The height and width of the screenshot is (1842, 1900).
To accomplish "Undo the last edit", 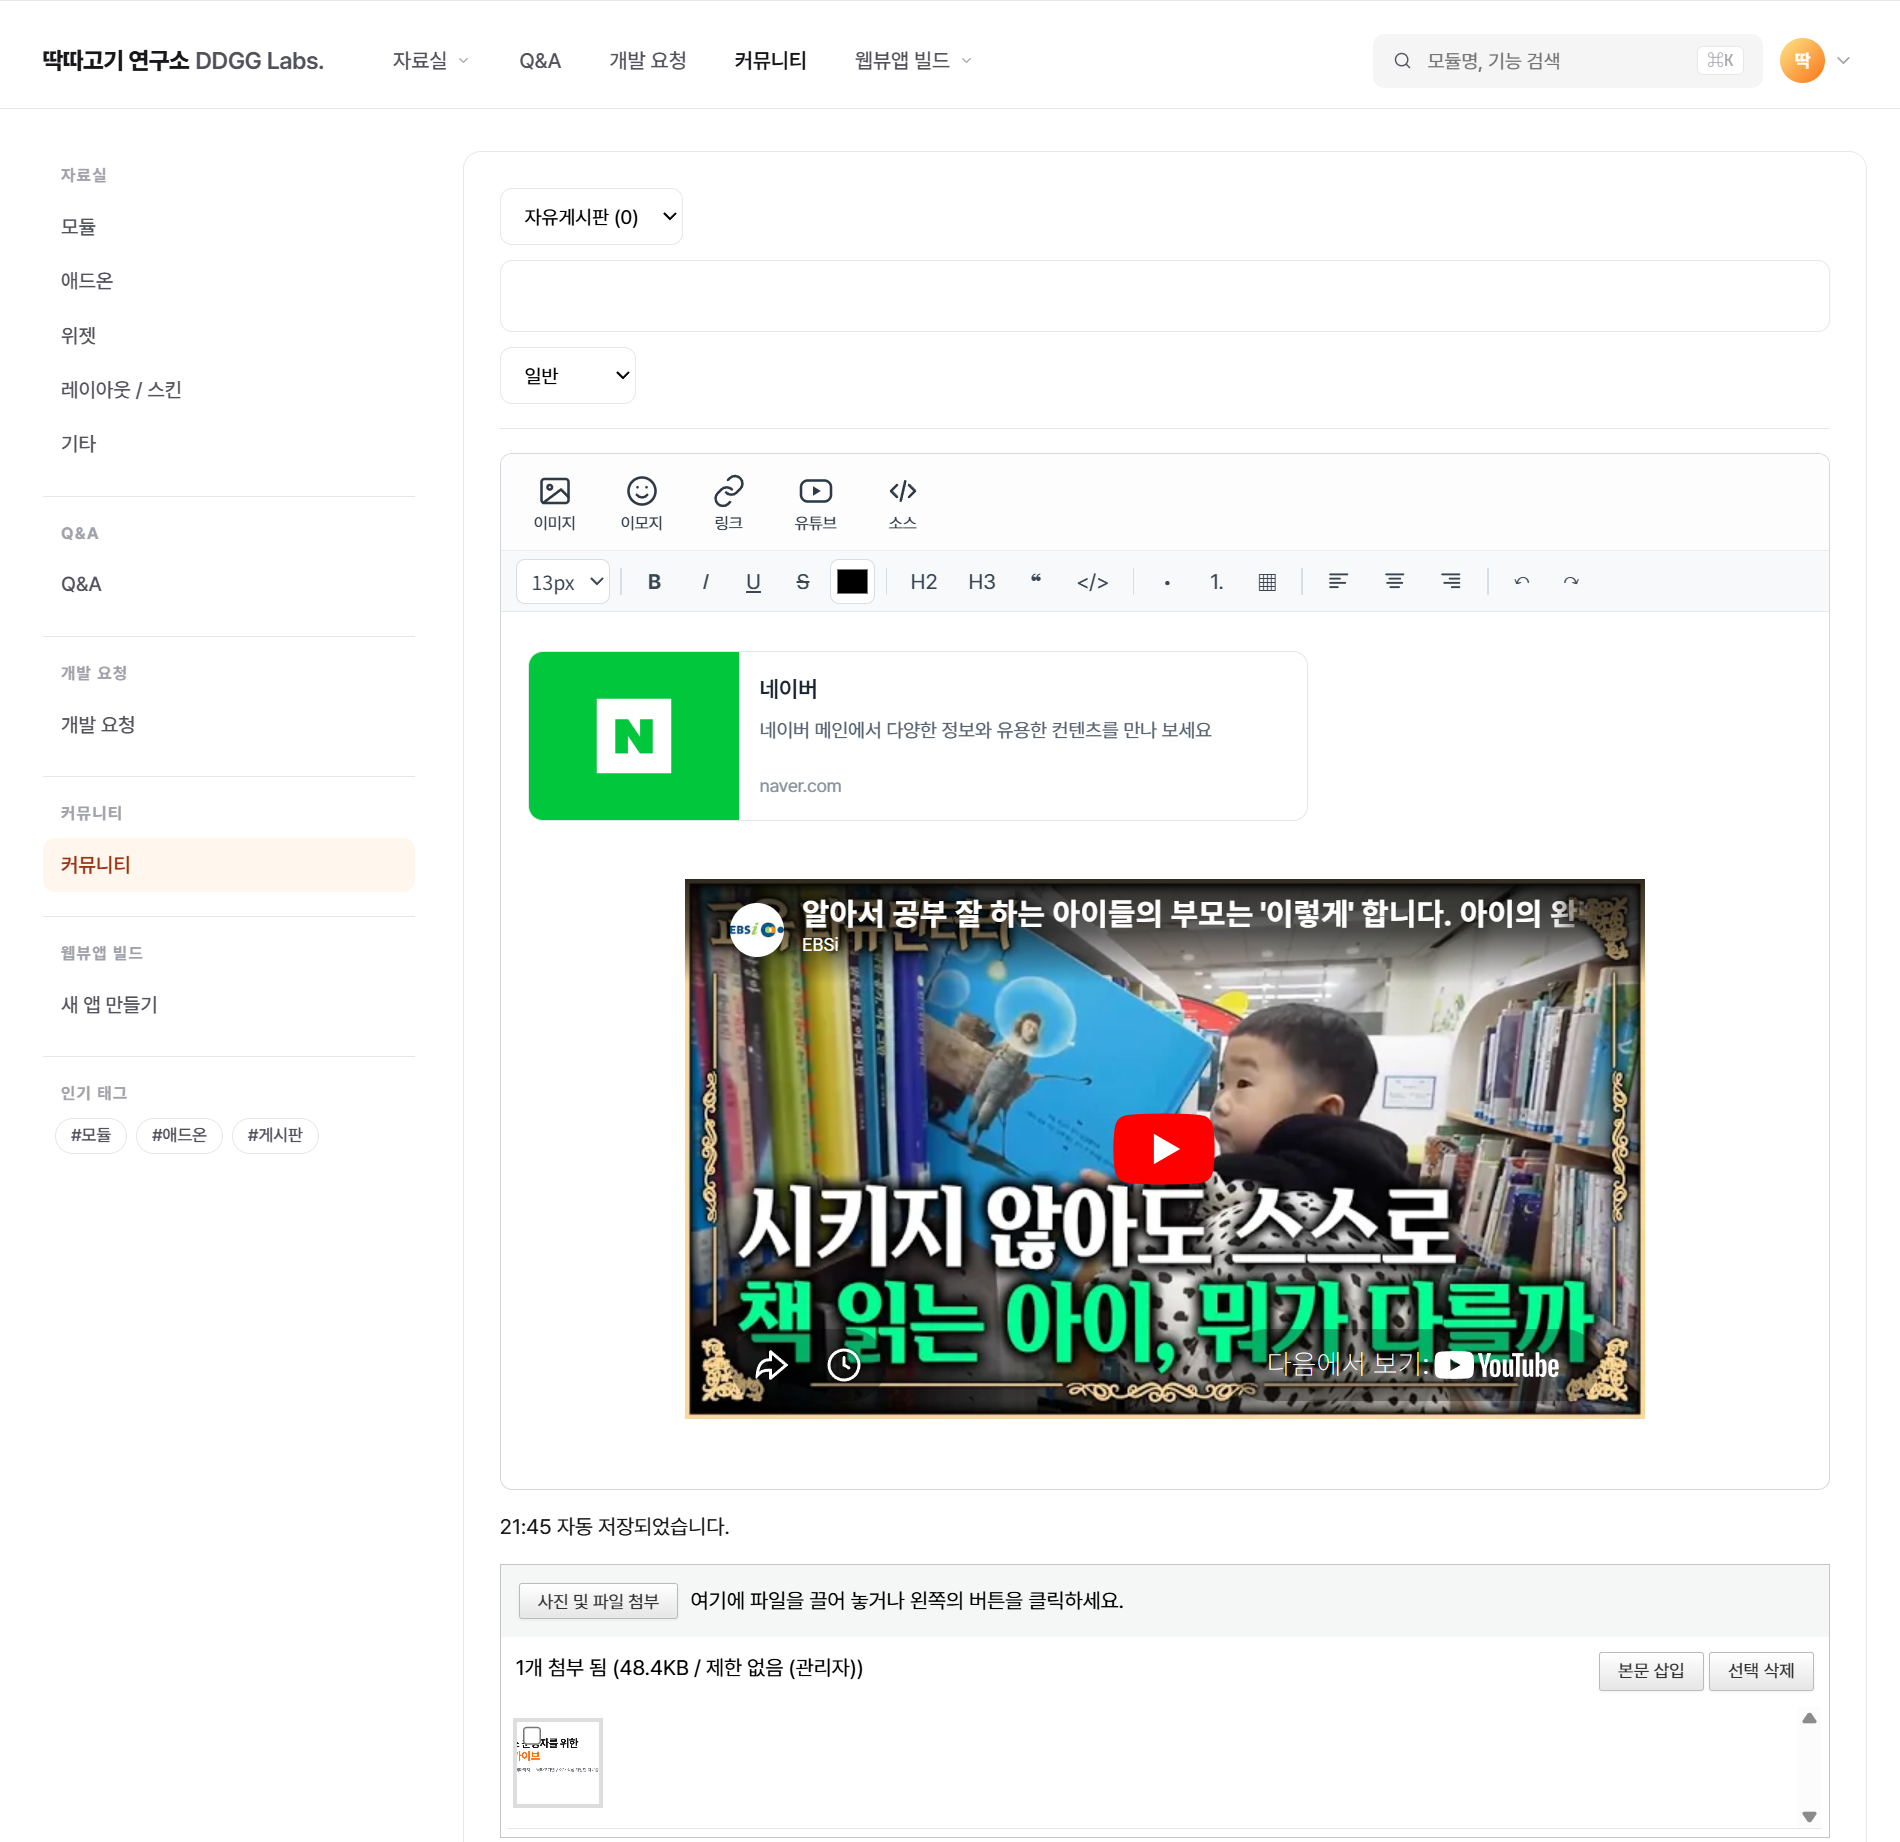I will 1522,582.
